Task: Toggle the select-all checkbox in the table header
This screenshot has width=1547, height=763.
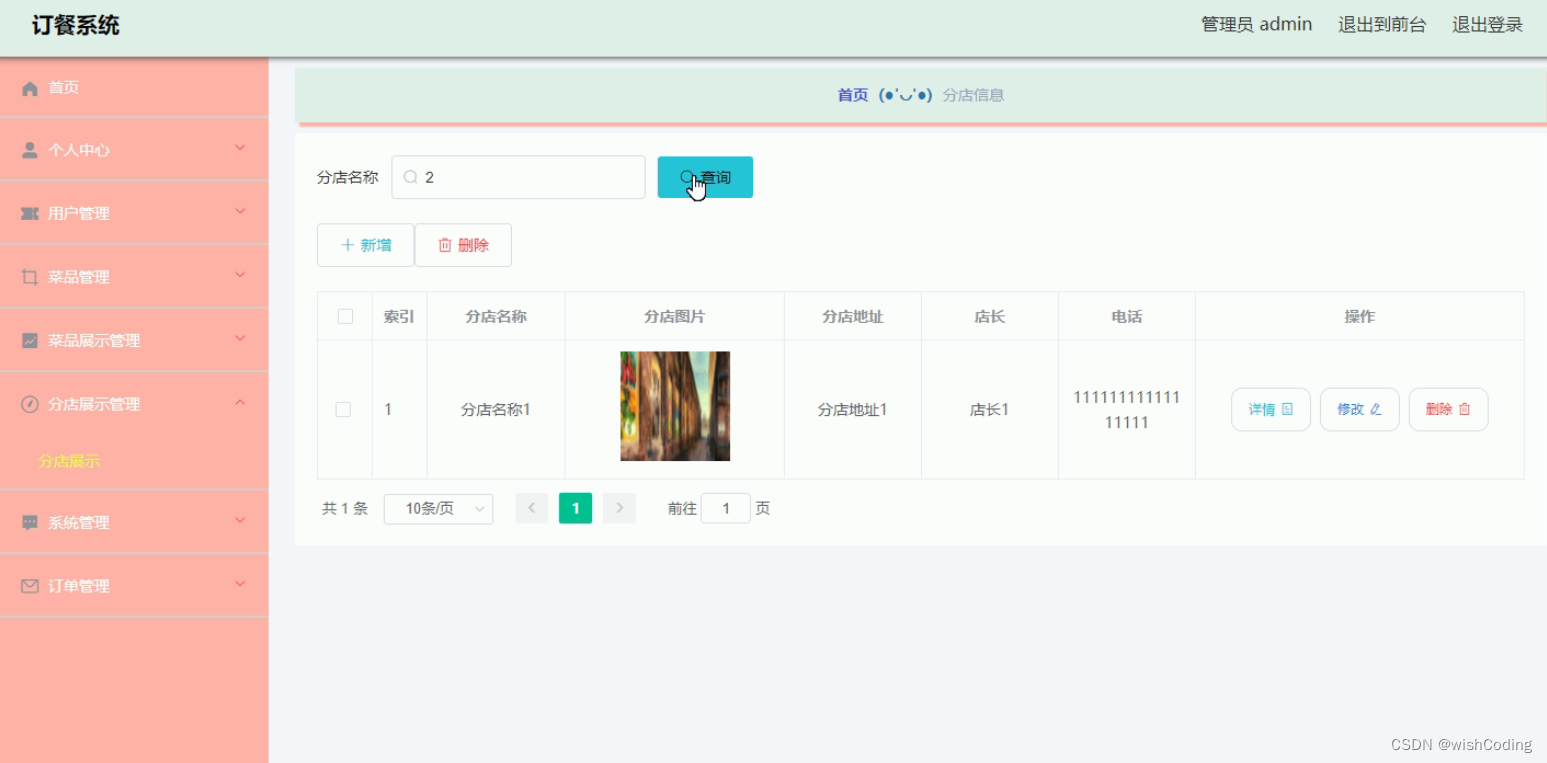Action: pos(344,315)
